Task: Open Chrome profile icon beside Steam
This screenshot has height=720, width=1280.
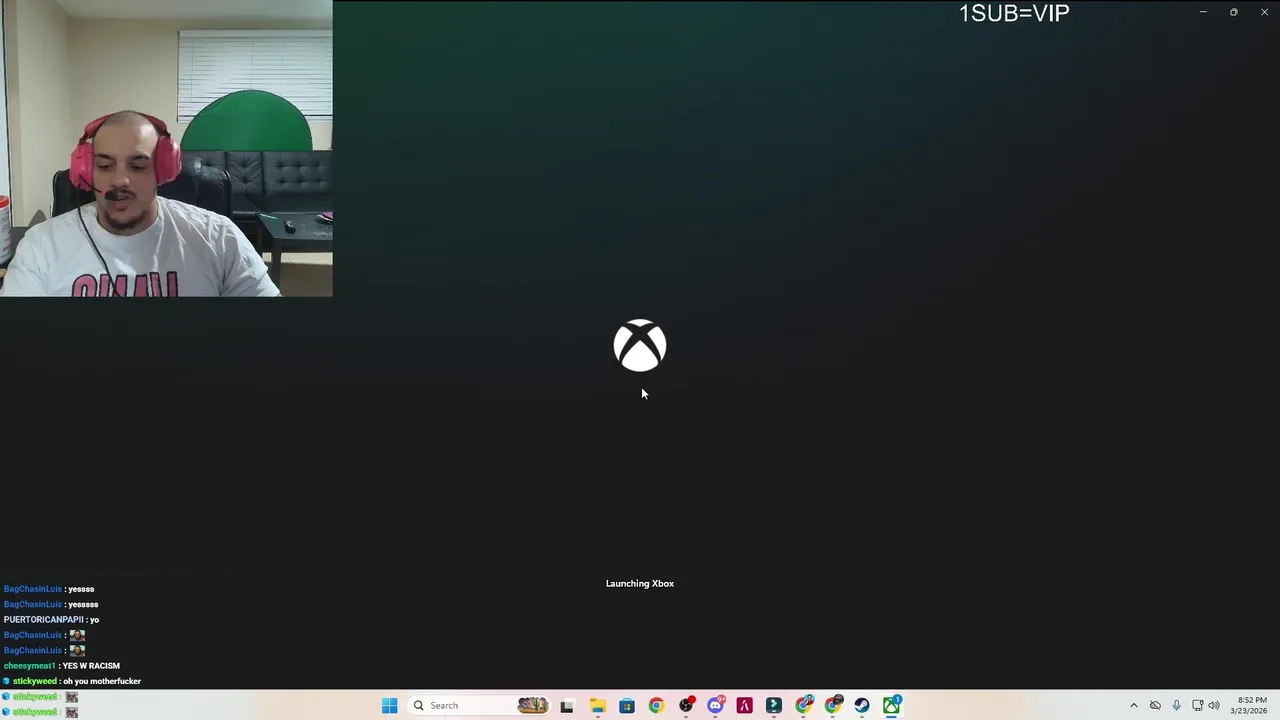Action: pos(833,705)
